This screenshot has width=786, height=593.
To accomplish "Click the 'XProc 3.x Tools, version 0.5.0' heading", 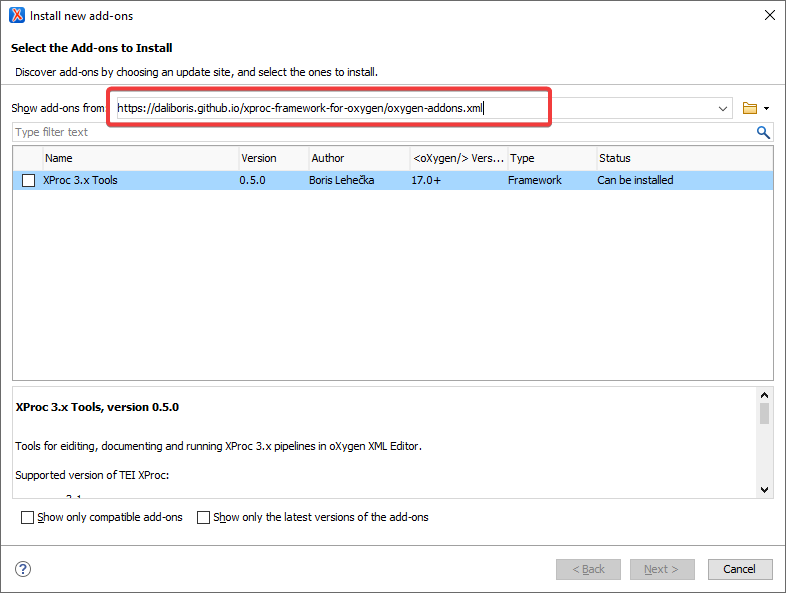I will (x=97, y=407).
